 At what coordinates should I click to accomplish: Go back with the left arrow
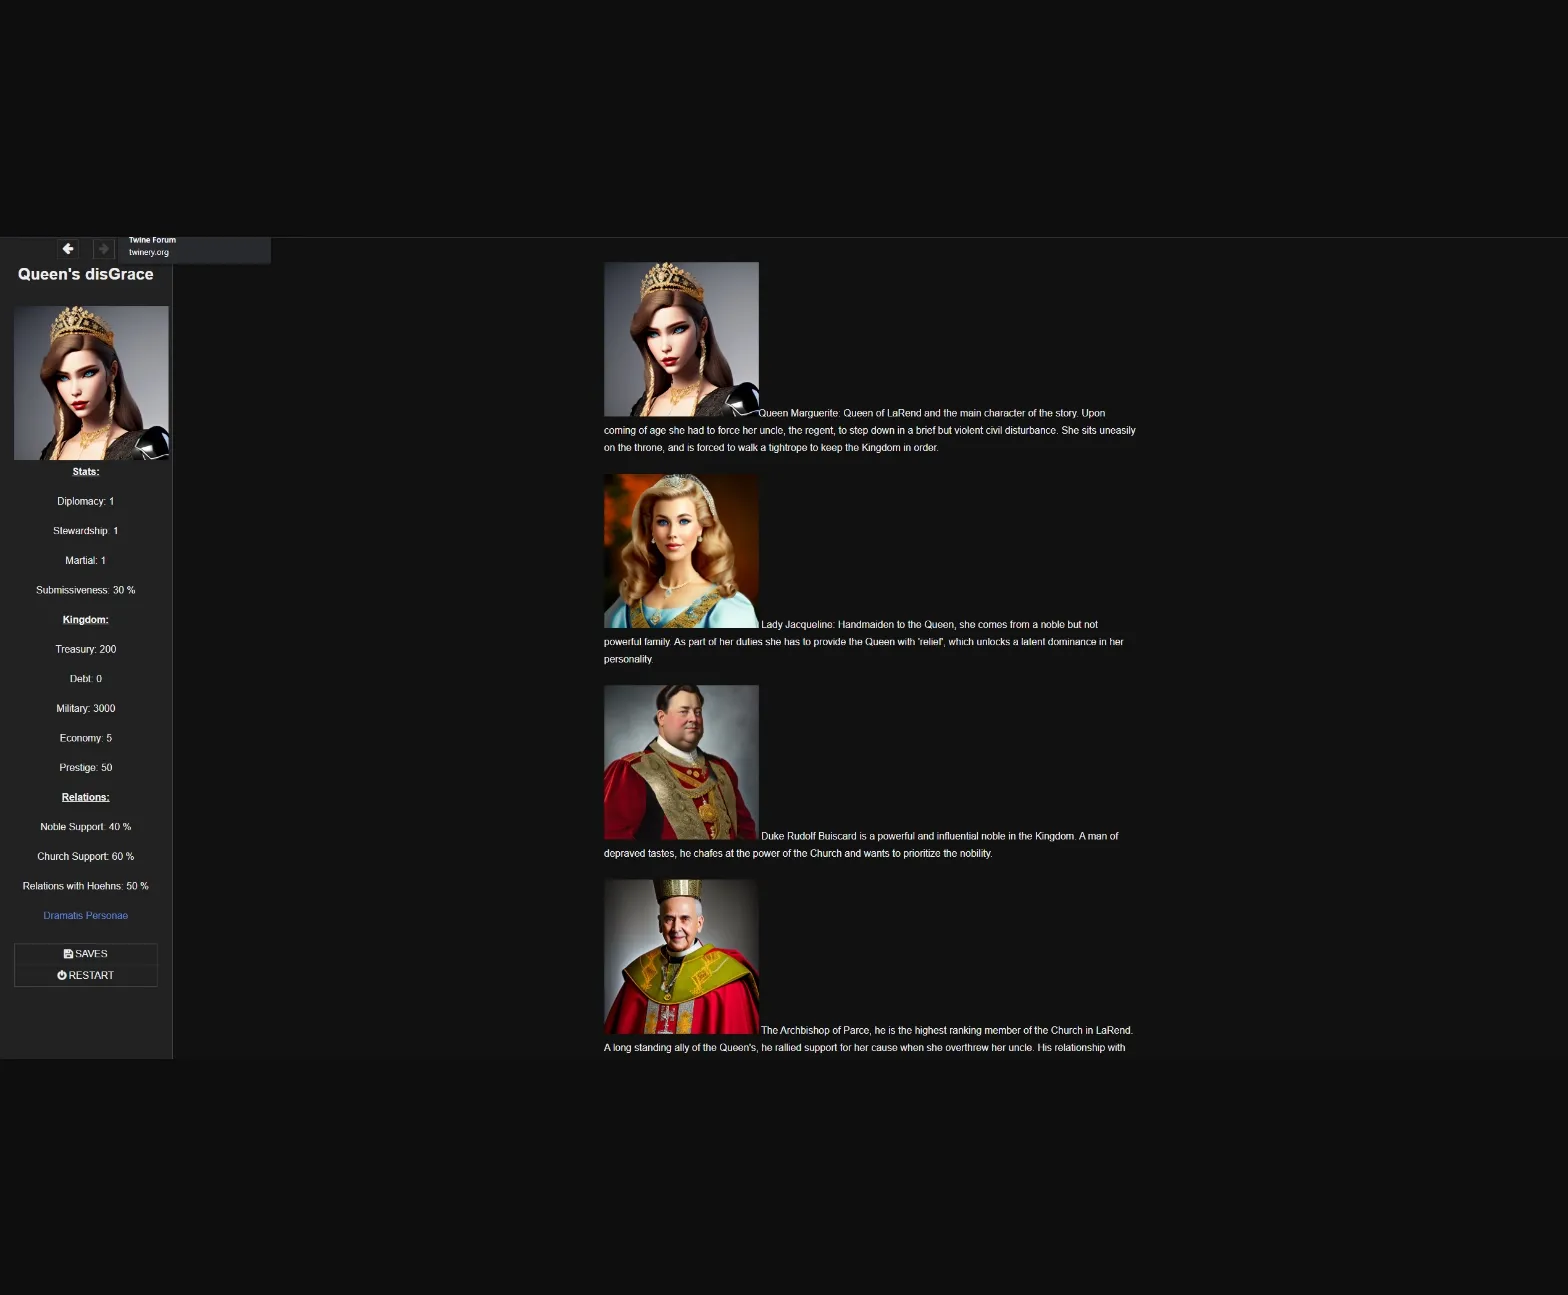tap(68, 249)
